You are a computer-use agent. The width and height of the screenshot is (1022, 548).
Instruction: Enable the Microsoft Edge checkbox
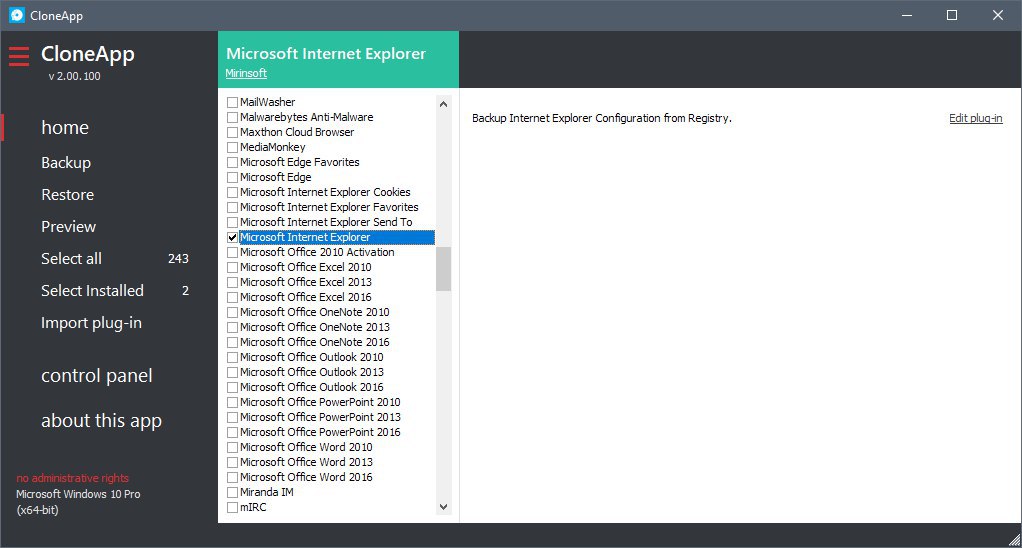(x=232, y=177)
